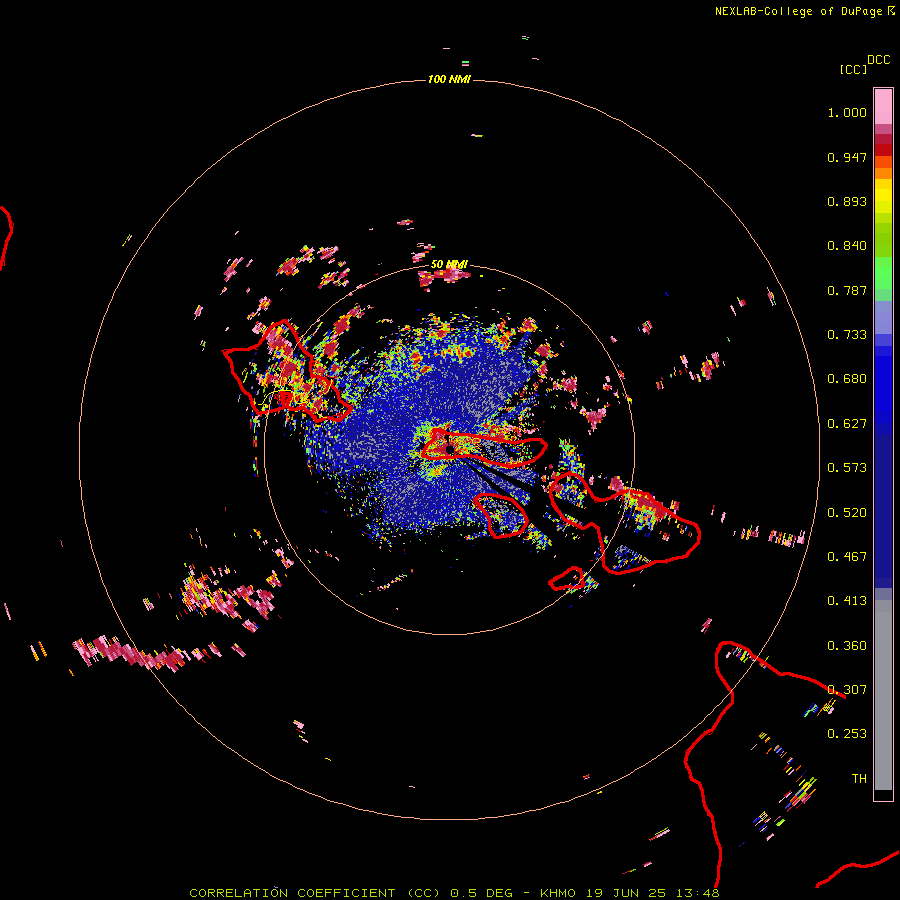Screen dimensions: 900x900
Task: Click the DCC label above the color scale
Action: point(878,60)
